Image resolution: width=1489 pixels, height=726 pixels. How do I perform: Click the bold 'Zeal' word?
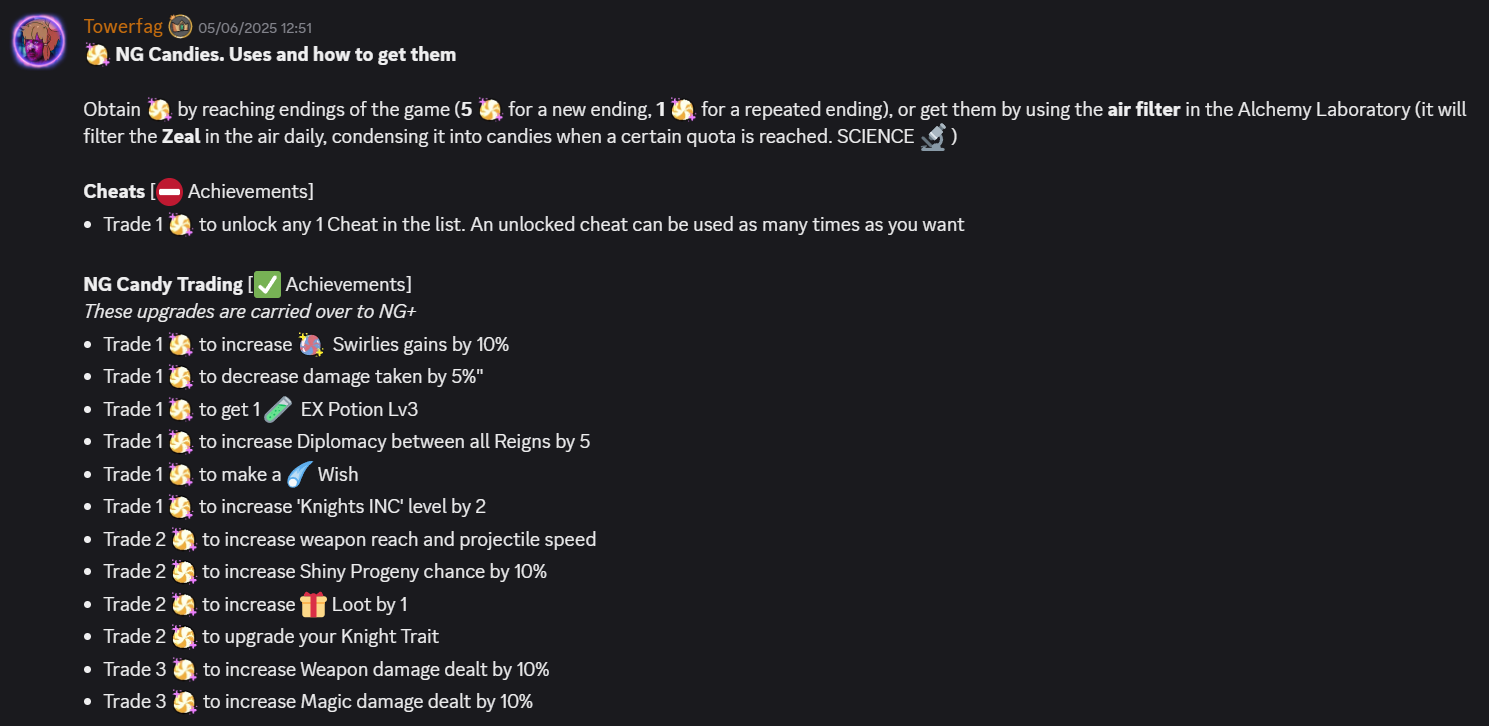pyautogui.click(x=181, y=137)
